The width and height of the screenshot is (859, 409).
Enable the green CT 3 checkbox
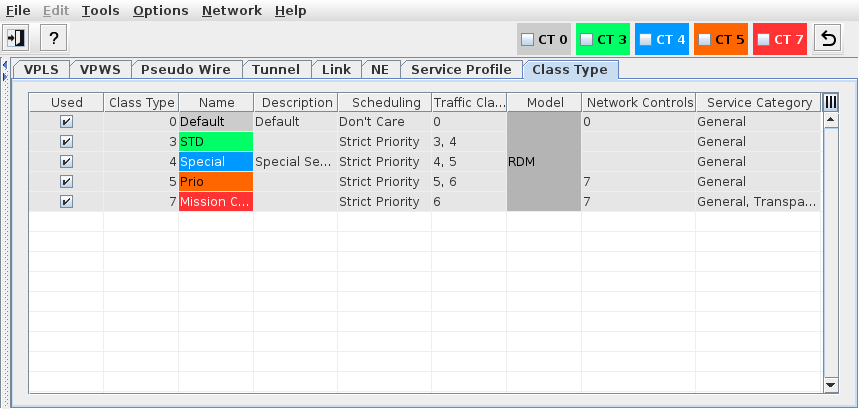587,40
